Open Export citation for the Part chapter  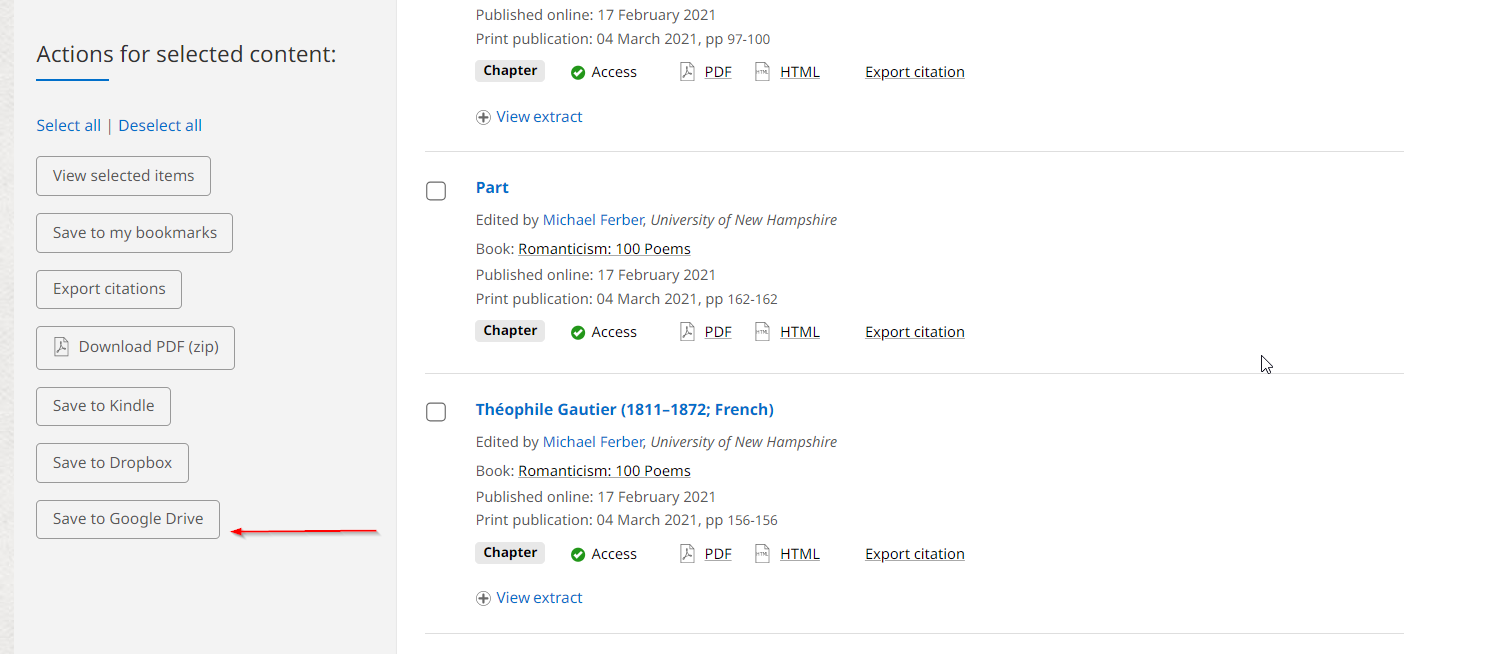(x=914, y=332)
